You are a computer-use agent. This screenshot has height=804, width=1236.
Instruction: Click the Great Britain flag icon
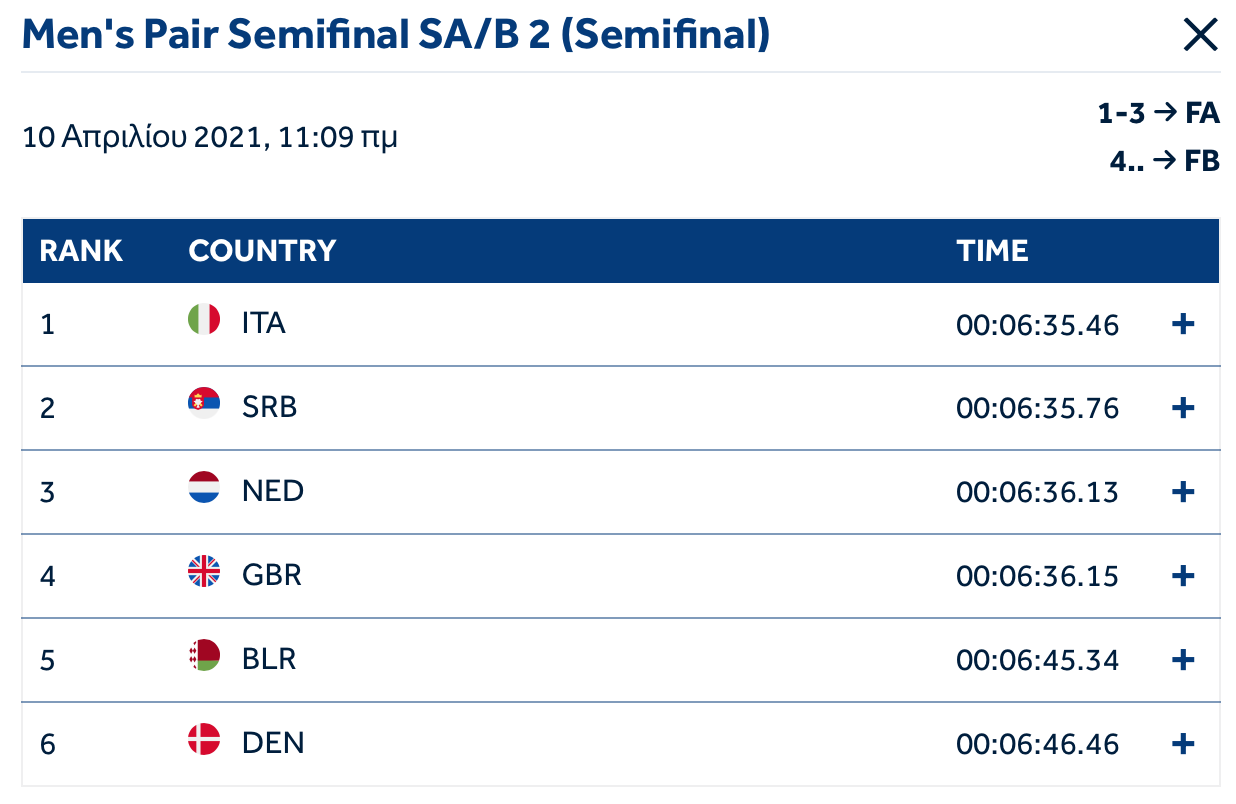[204, 571]
